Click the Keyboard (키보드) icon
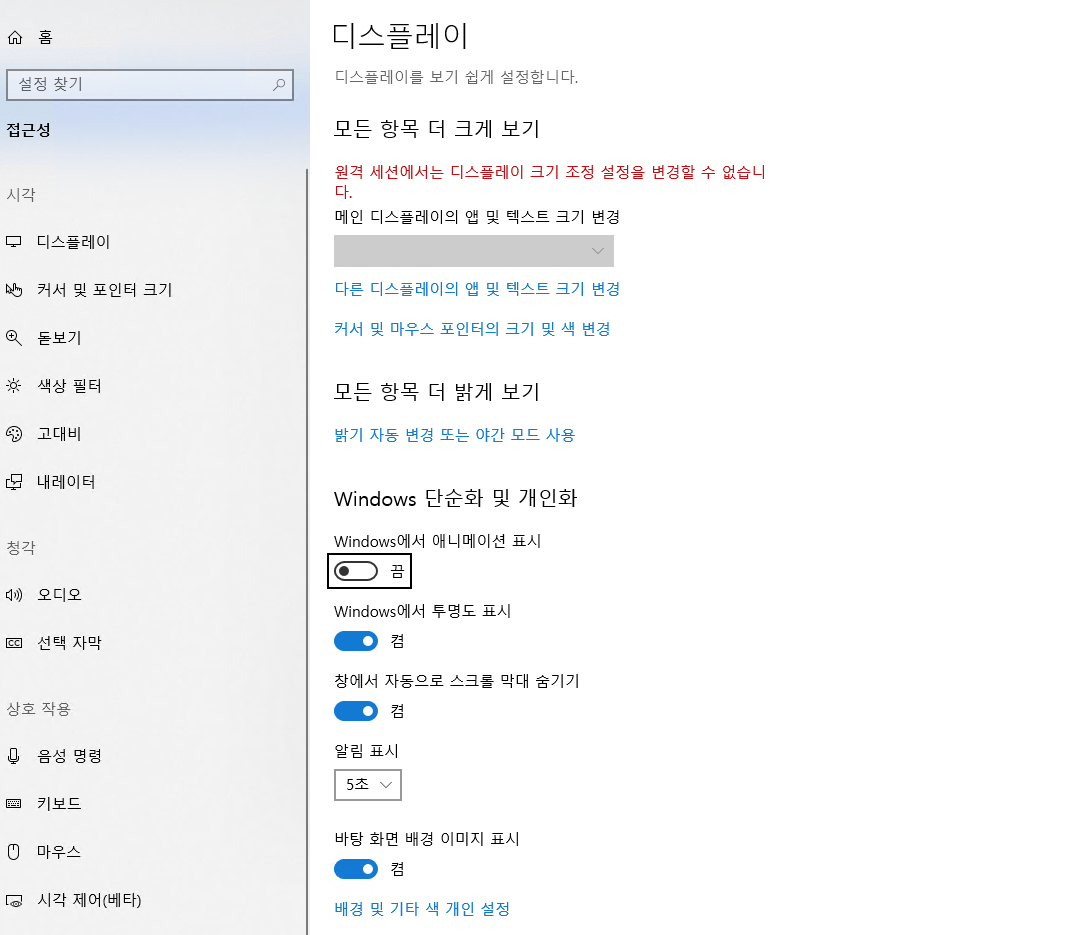 pos(14,804)
